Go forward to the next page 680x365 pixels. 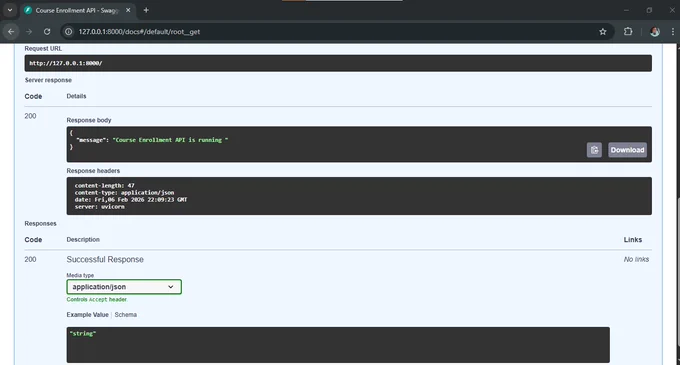click(x=29, y=32)
